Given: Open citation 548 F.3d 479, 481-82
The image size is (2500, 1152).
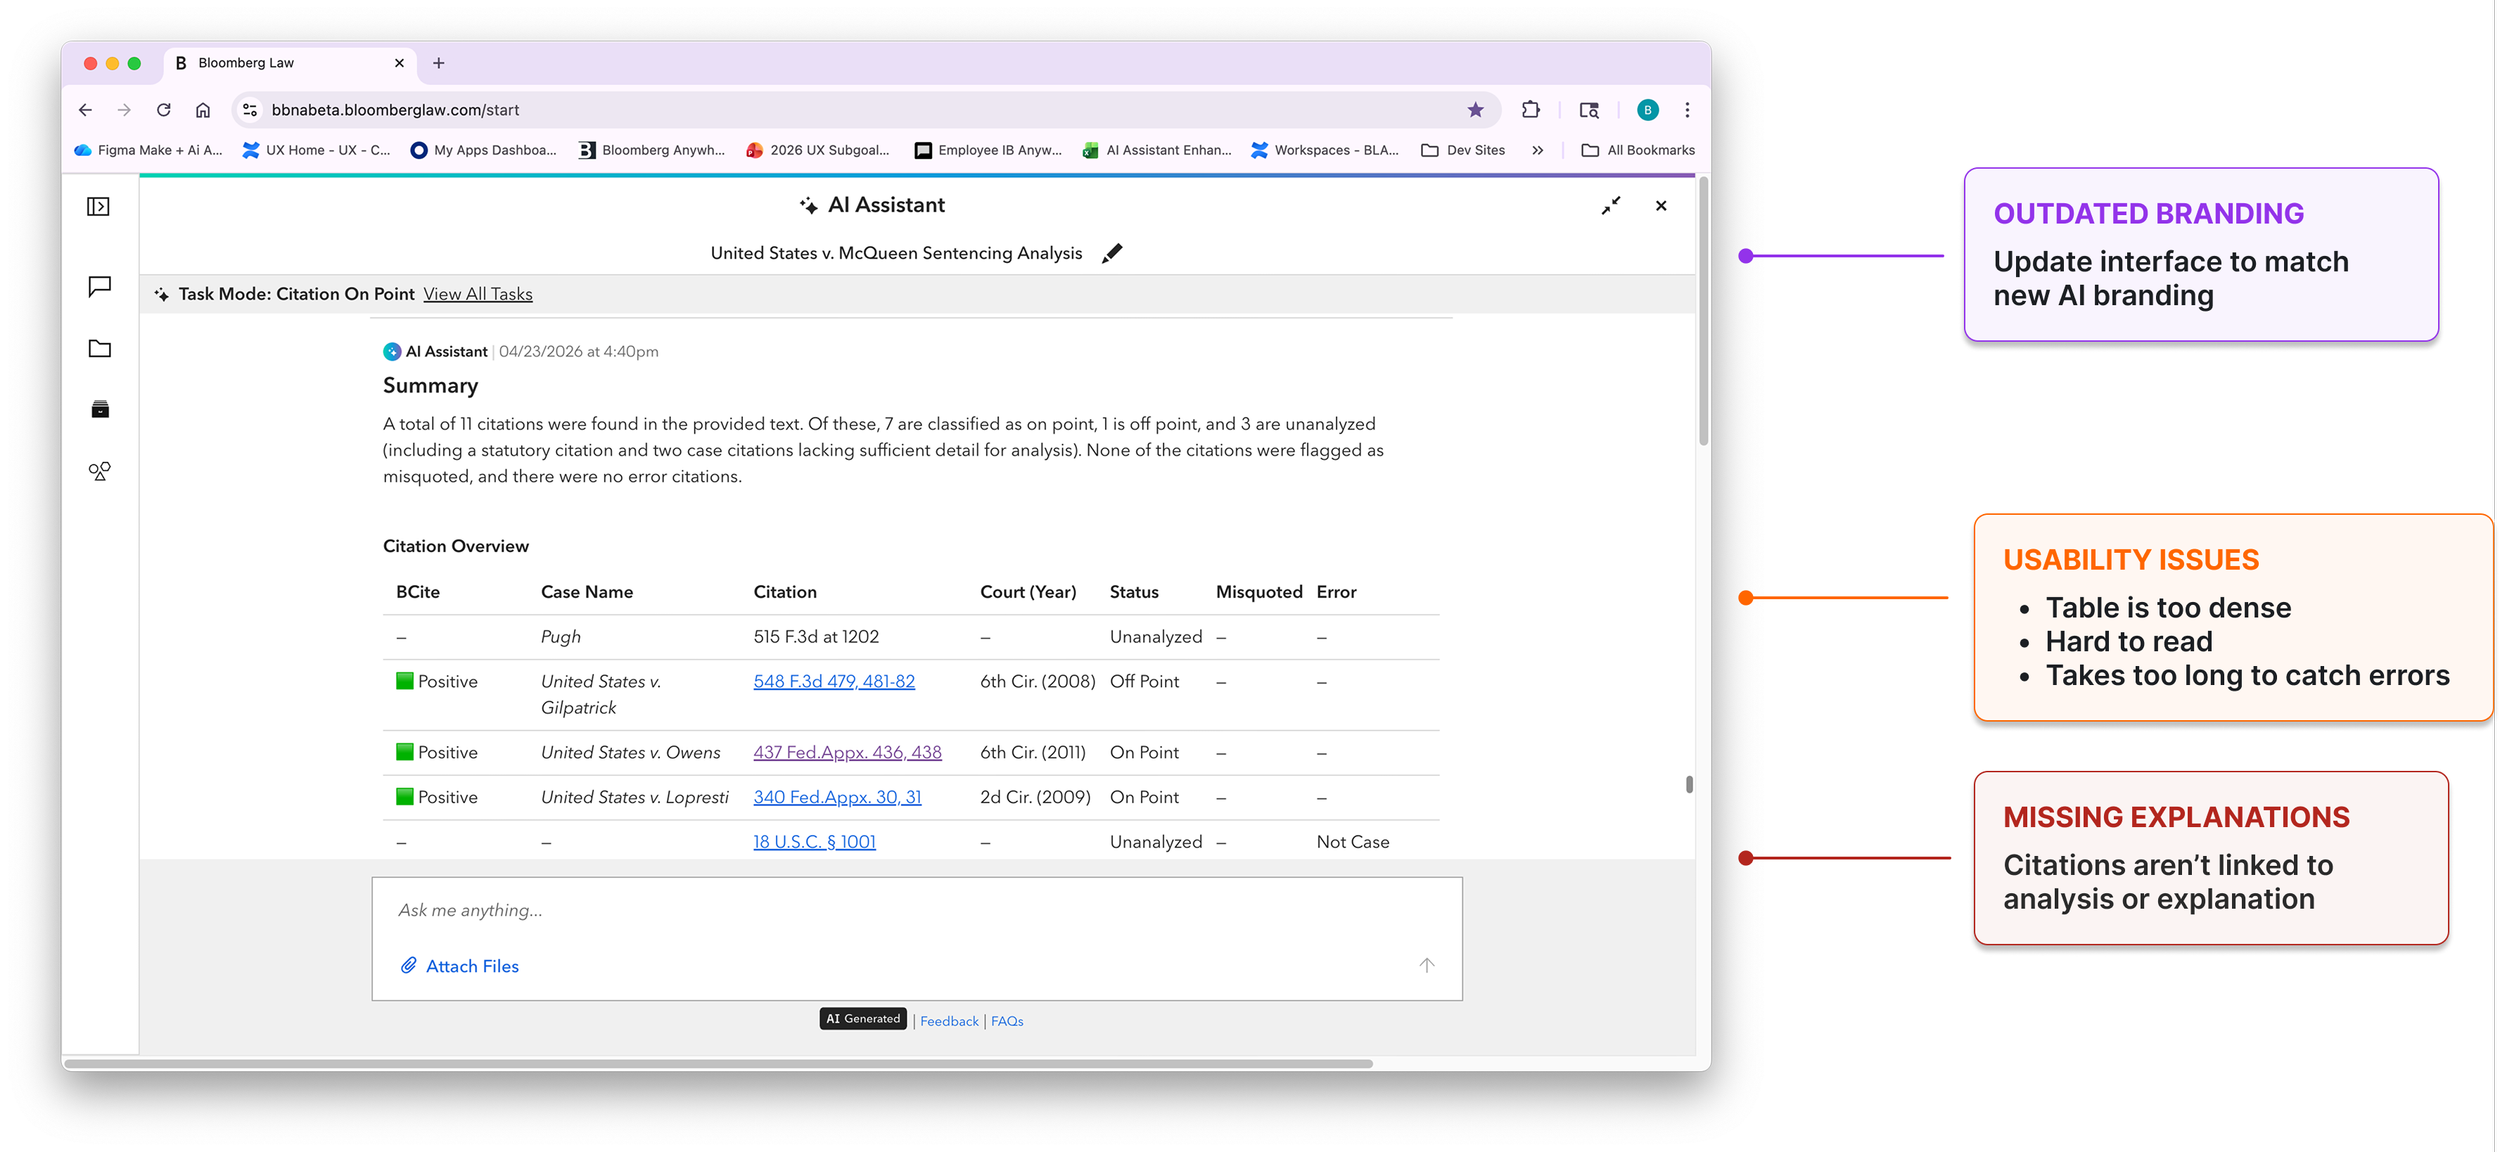Looking at the screenshot, I should pos(834,681).
